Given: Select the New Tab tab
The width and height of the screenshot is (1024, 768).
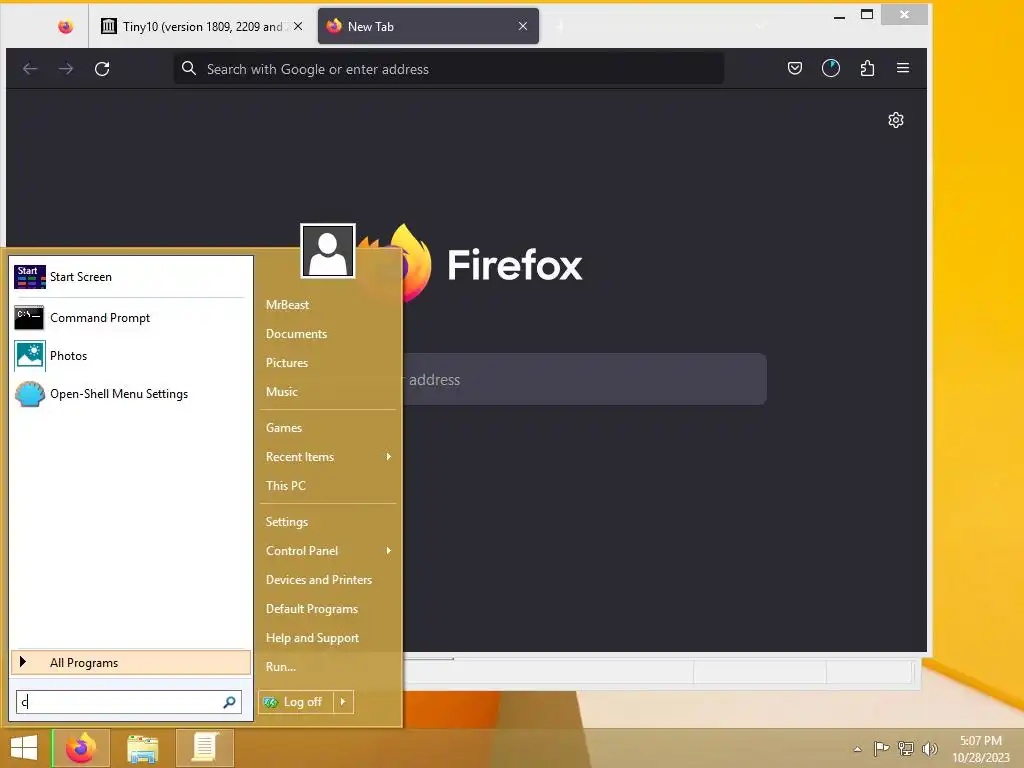Looking at the screenshot, I should [428, 26].
